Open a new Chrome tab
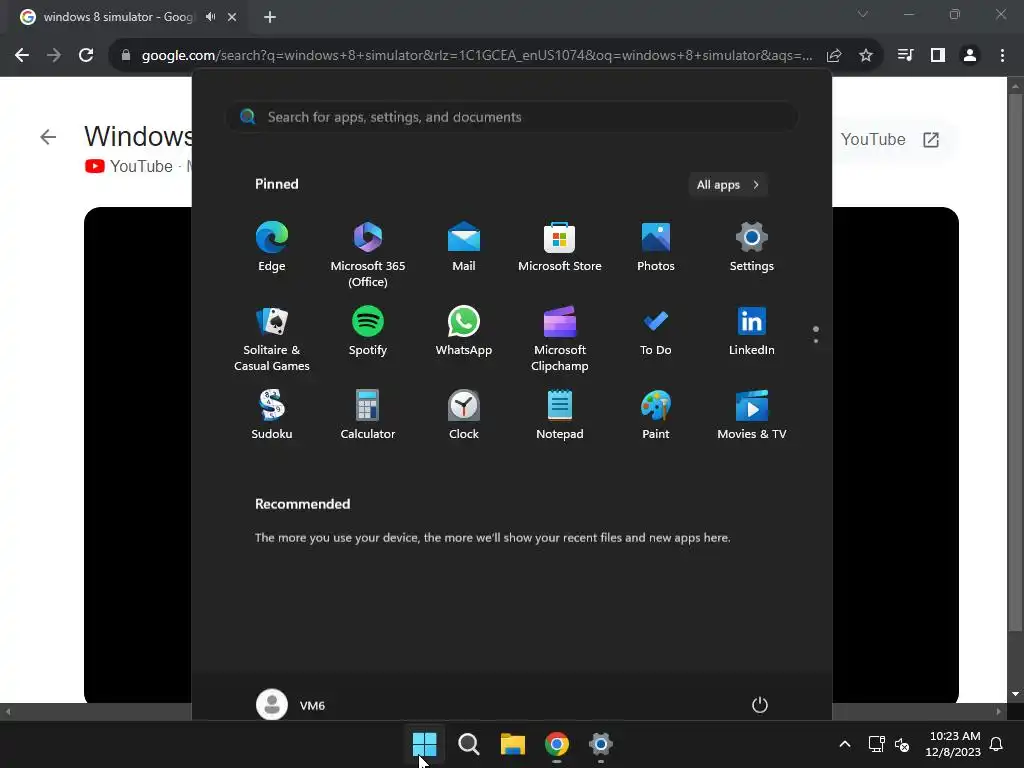This screenshot has height=768, width=1024. click(270, 17)
